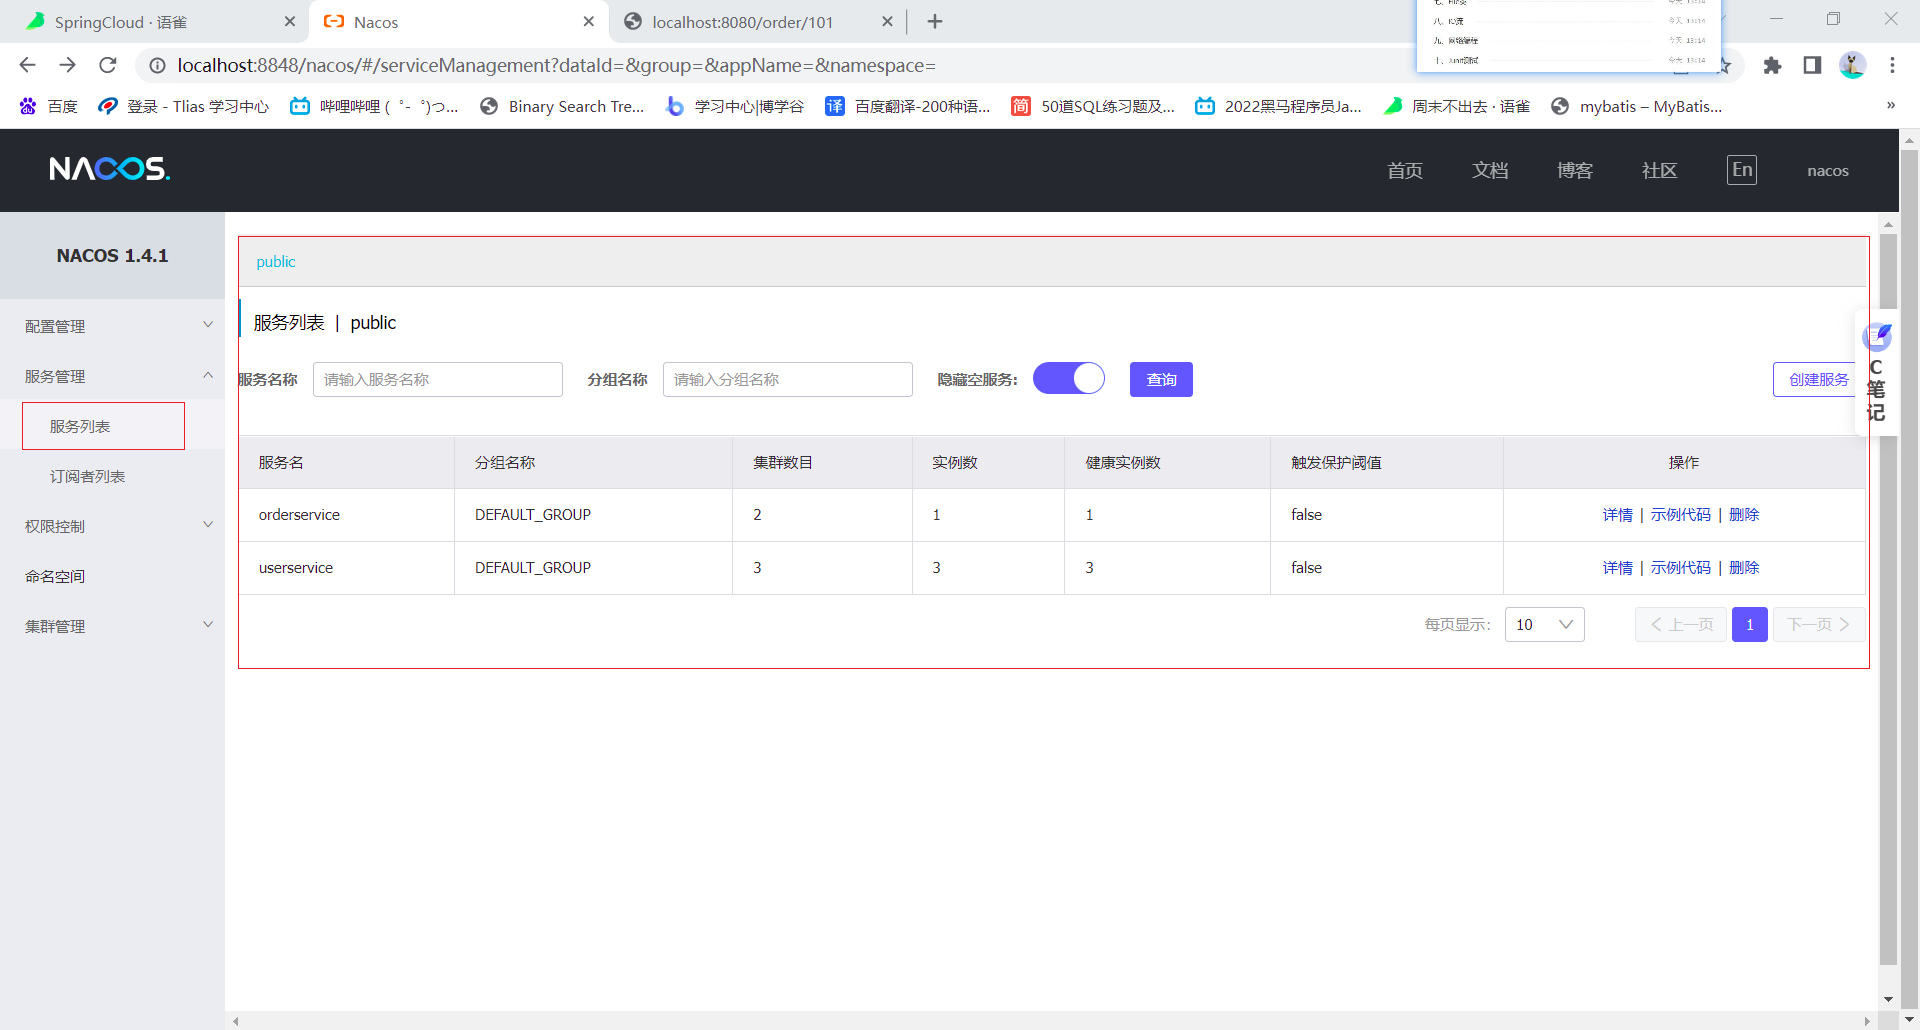
Task: Open 命名空间 in the sidebar
Action: click(x=55, y=576)
